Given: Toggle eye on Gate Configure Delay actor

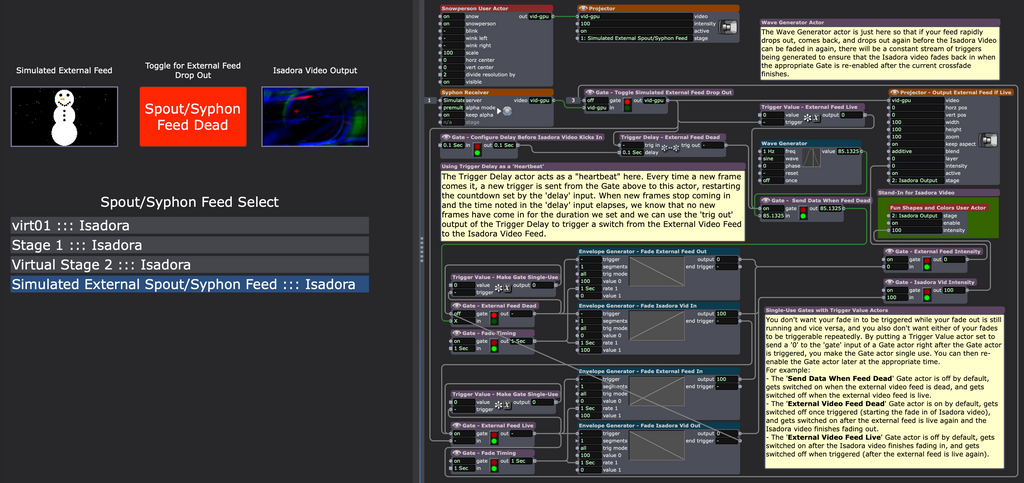Looking at the screenshot, I should coord(446,137).
